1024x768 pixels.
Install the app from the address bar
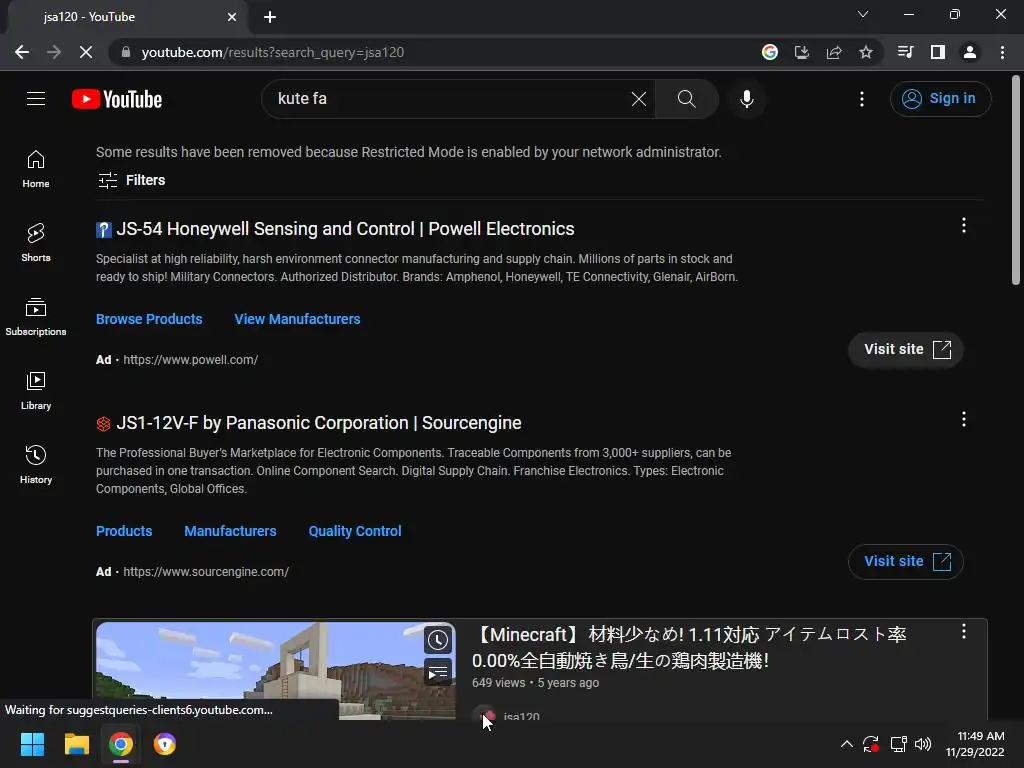(801, 52)
